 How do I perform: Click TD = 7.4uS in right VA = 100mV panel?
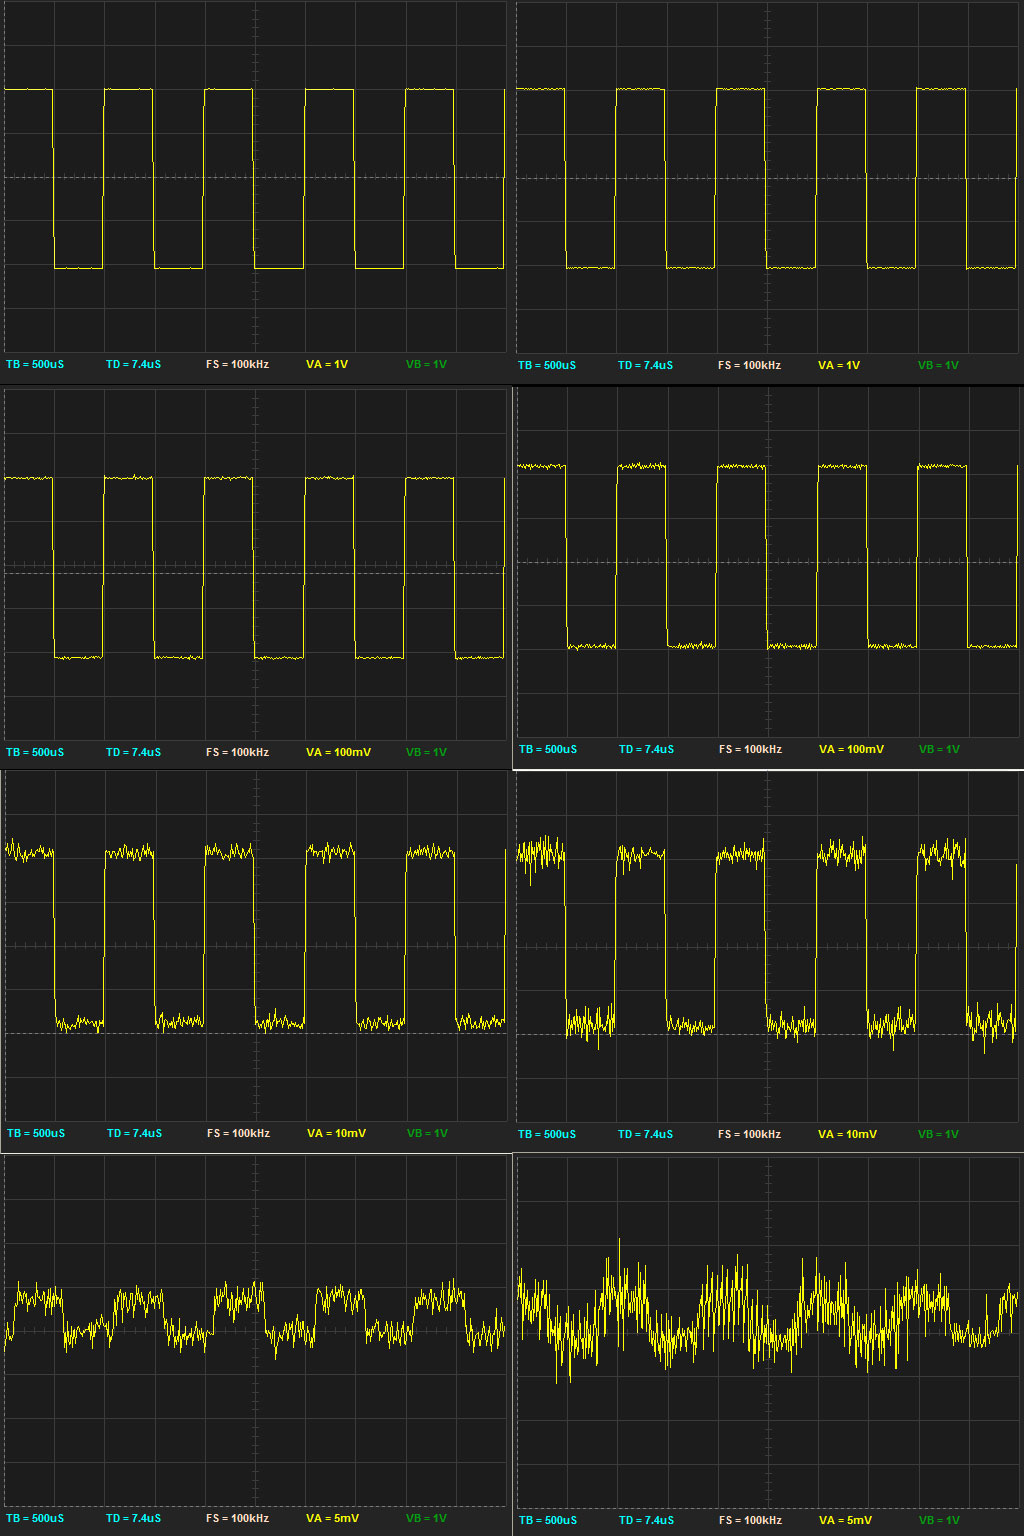646,749
